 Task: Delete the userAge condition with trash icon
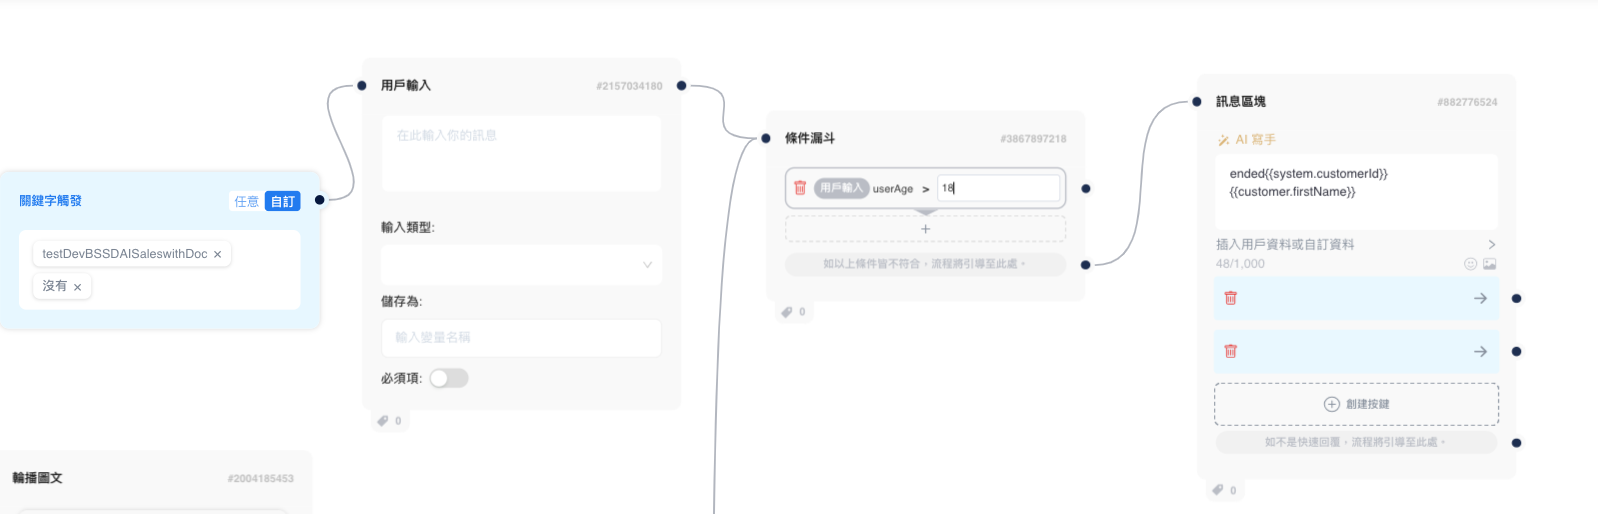(x=800, y=188)
